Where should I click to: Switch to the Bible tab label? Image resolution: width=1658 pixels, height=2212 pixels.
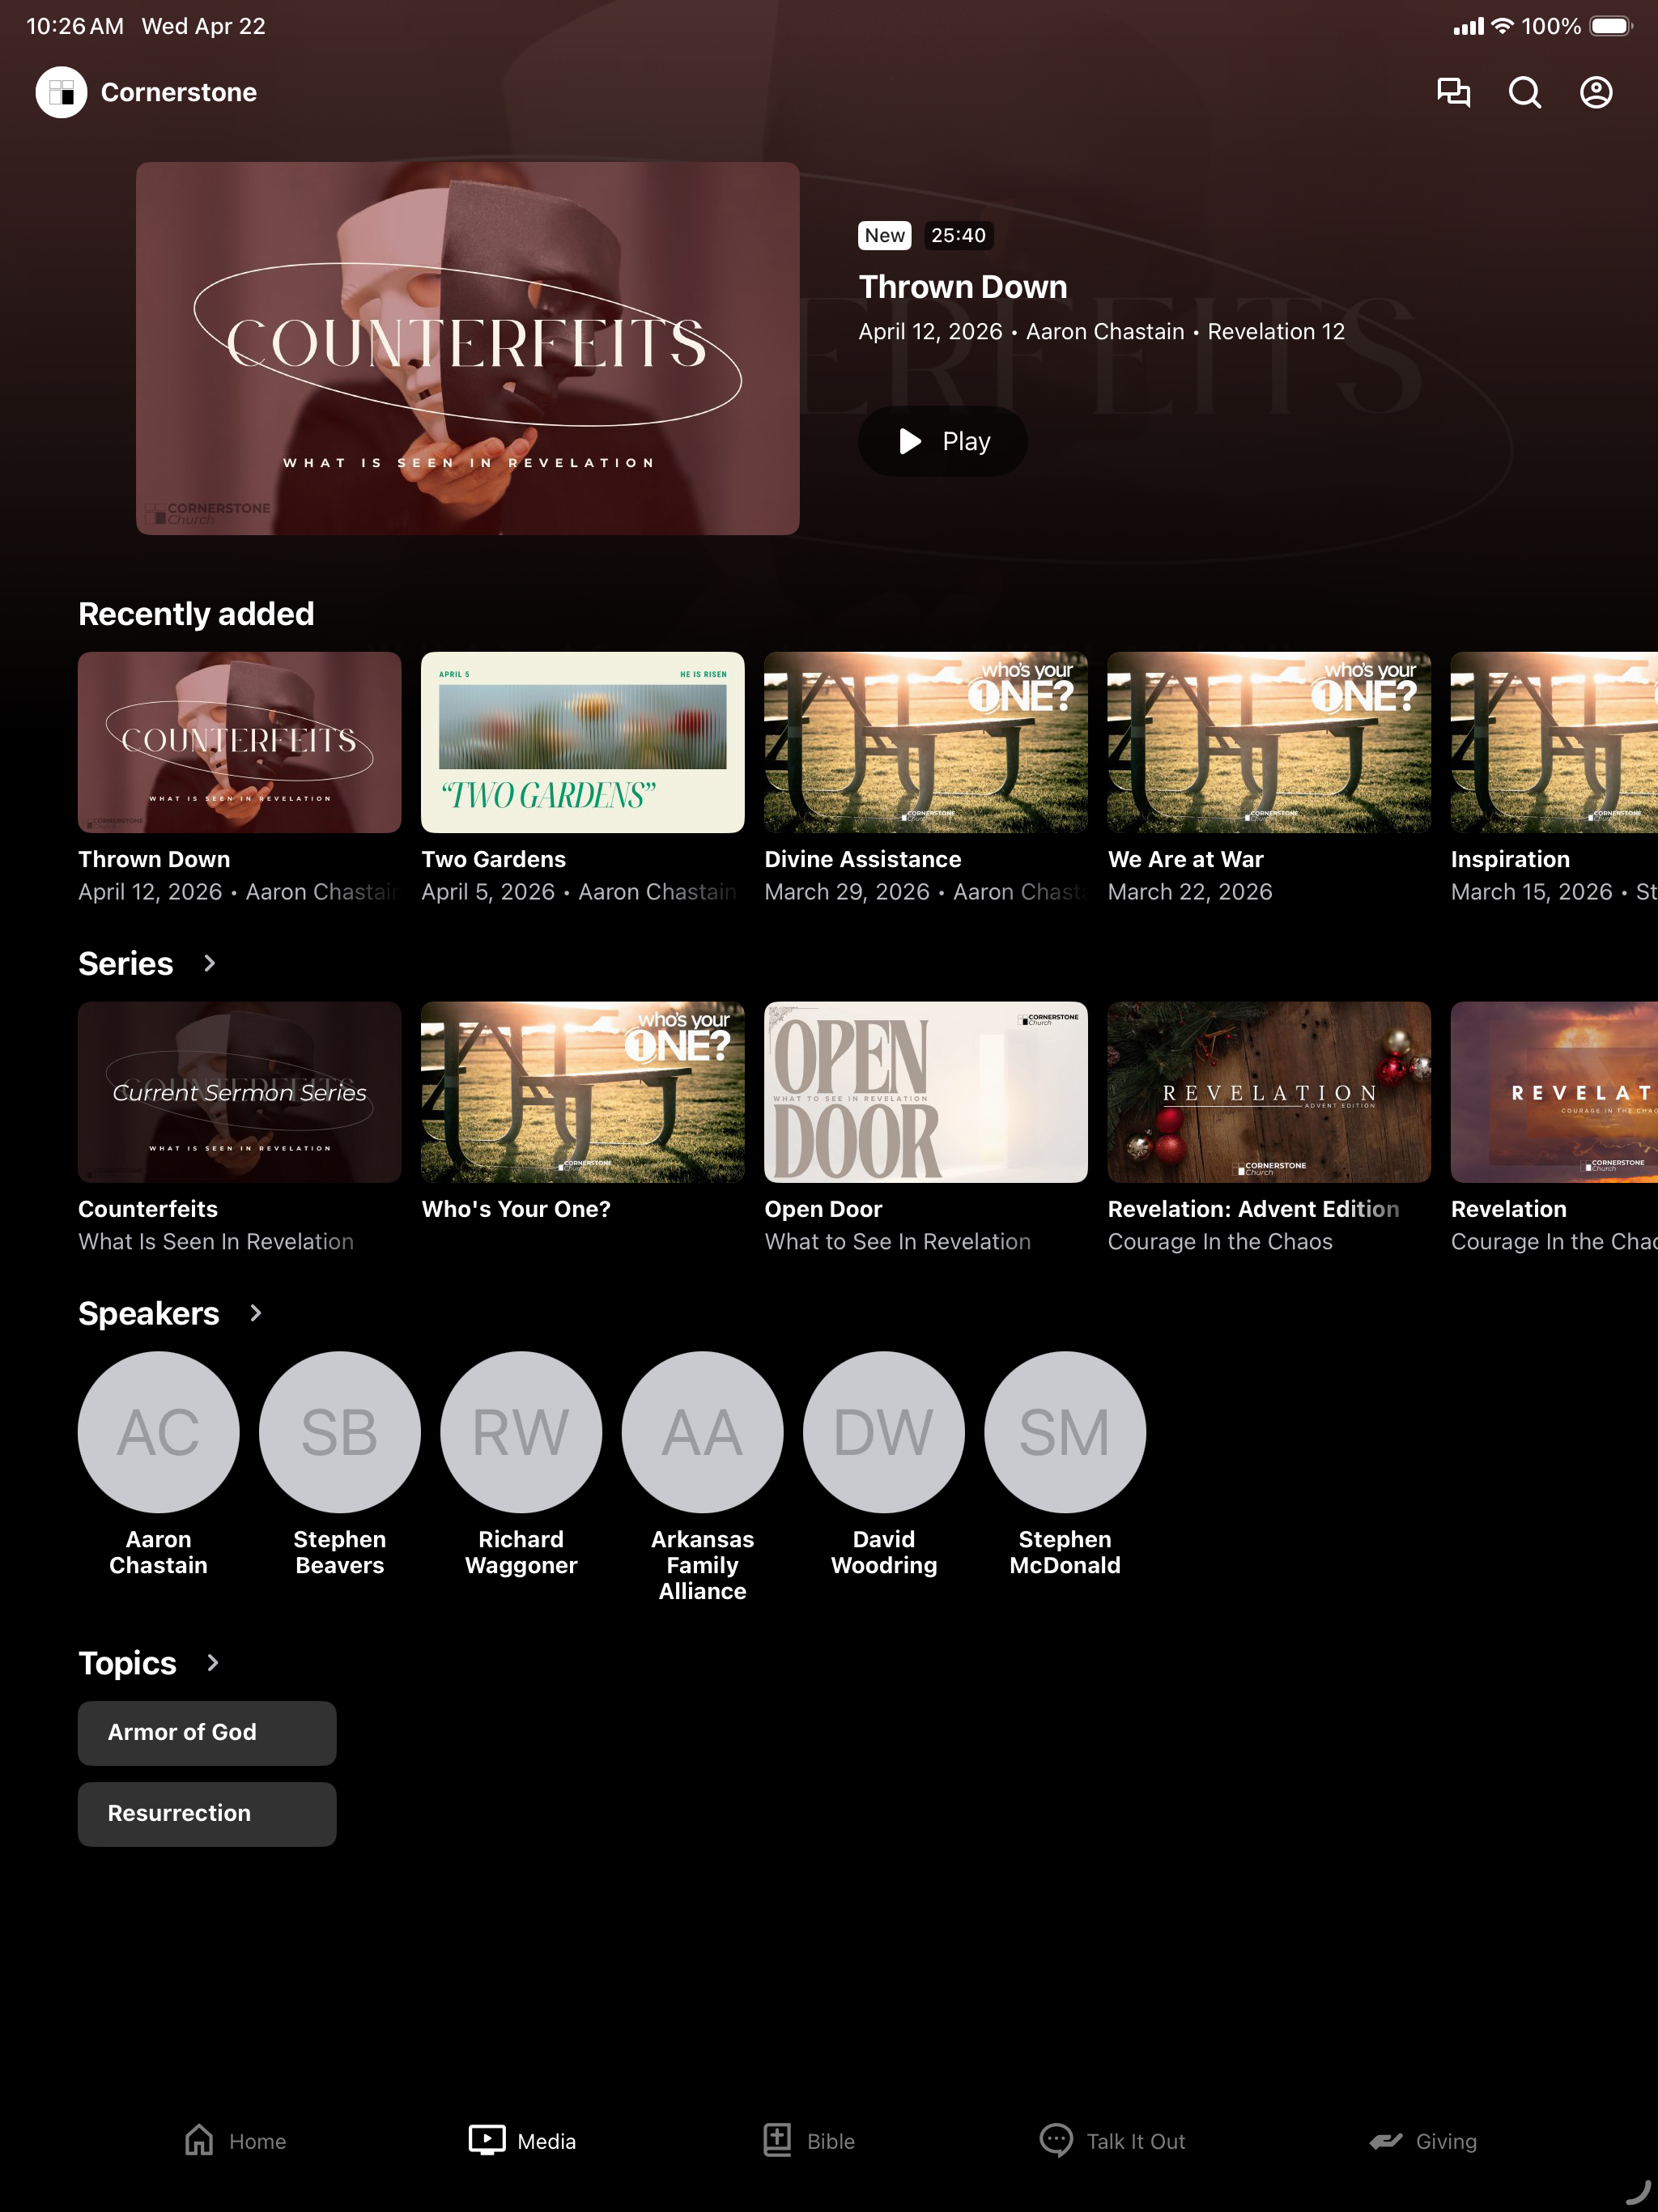(831, 2141)
